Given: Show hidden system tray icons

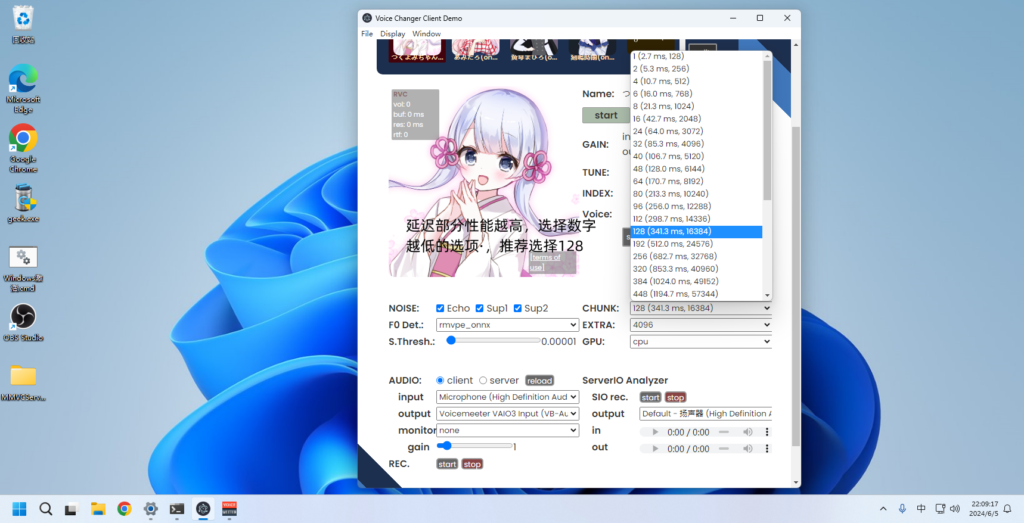Looking at the screenshot, I should pyautogui.click(x=883, y=509).
